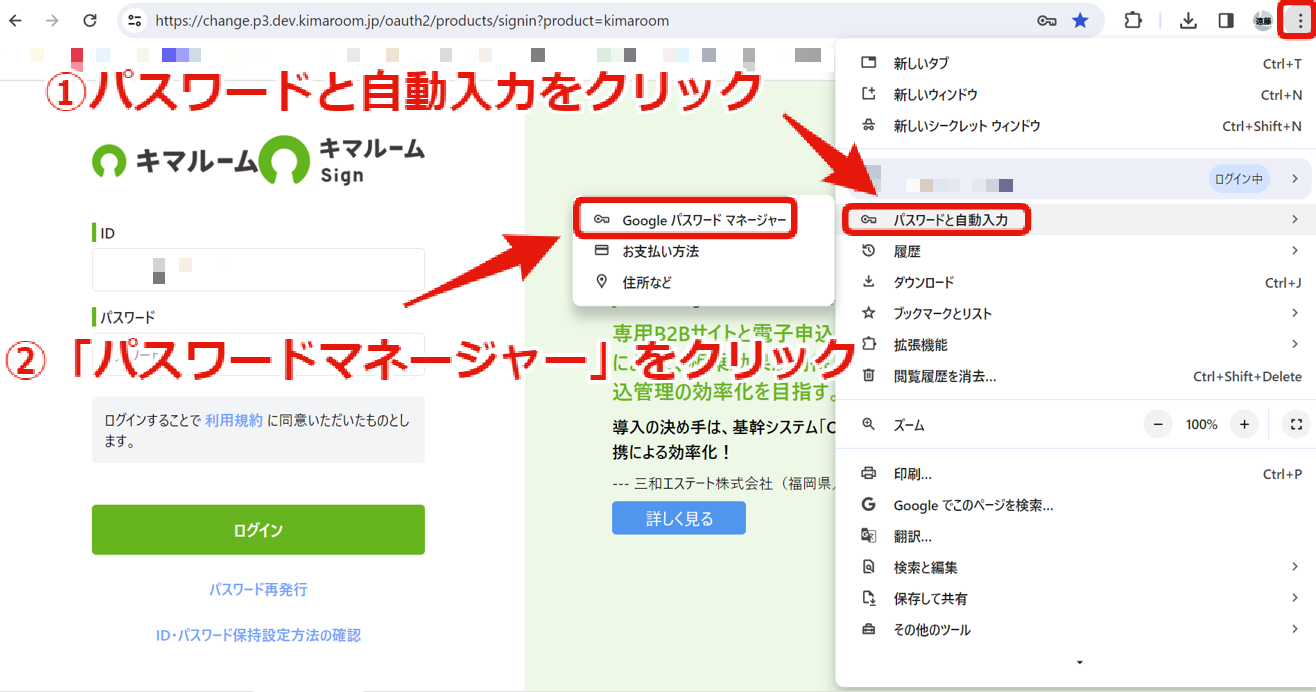Image resolution: width=1316 pixels, height=692 pixels.
Task: Open the downloads toolbar icon
Action: tap(1188, 21)
